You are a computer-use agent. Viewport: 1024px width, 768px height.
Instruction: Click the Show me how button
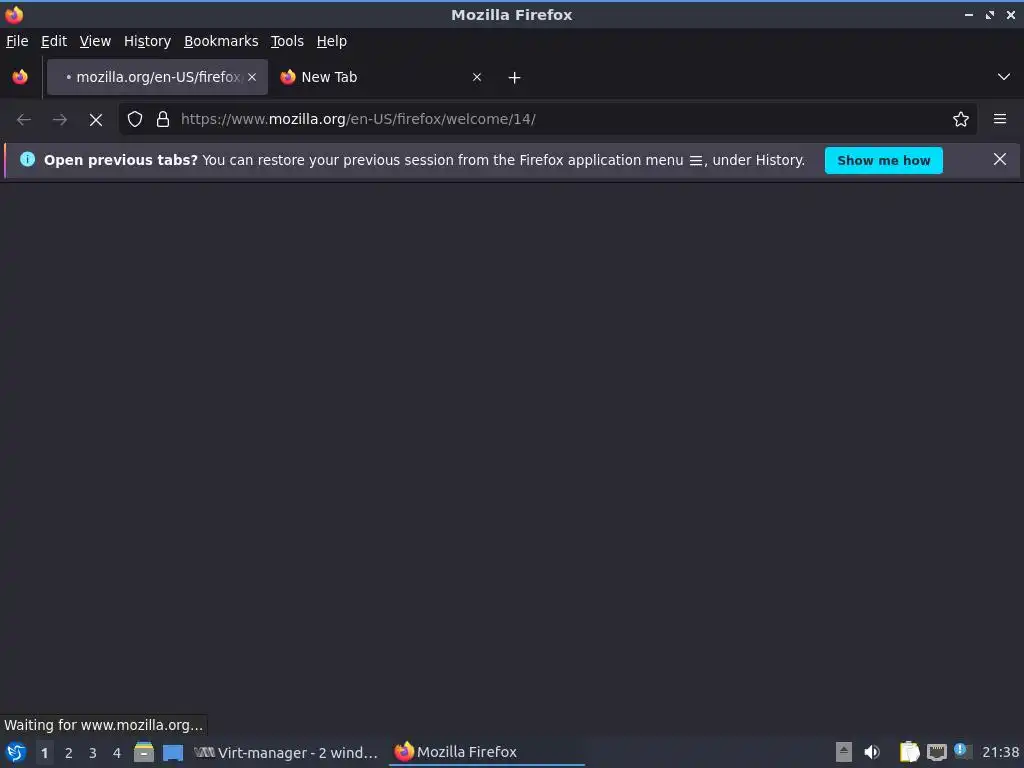coord(884,161)
